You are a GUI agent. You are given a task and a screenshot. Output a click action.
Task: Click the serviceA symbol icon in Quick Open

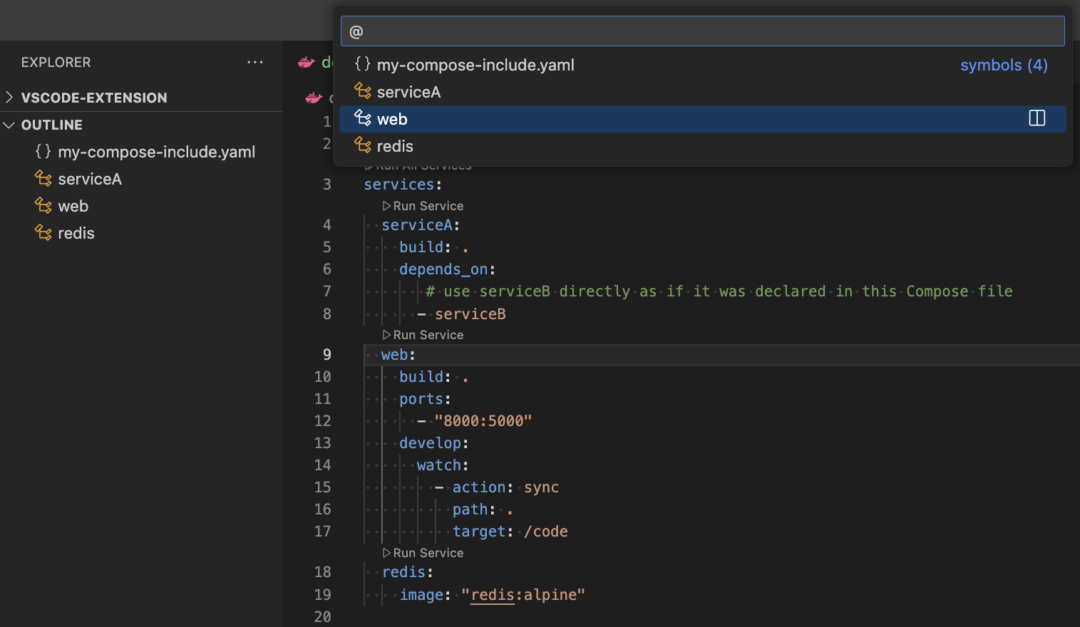coord(363,91)
